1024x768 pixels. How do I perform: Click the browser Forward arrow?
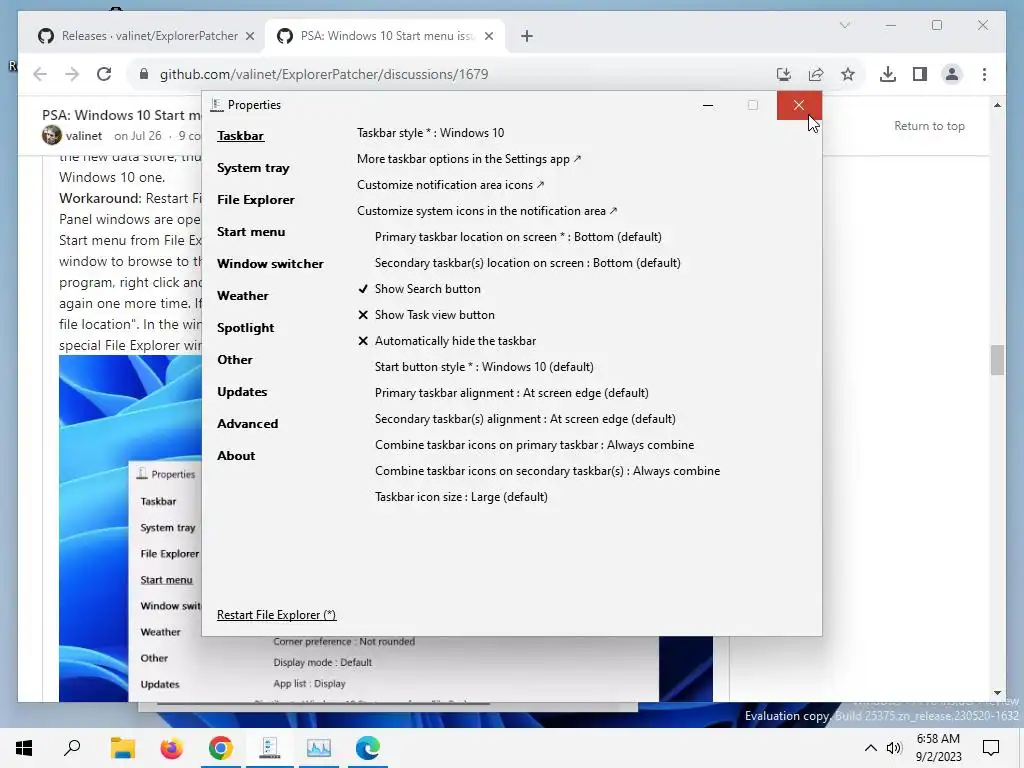click(x=72, y=74)
